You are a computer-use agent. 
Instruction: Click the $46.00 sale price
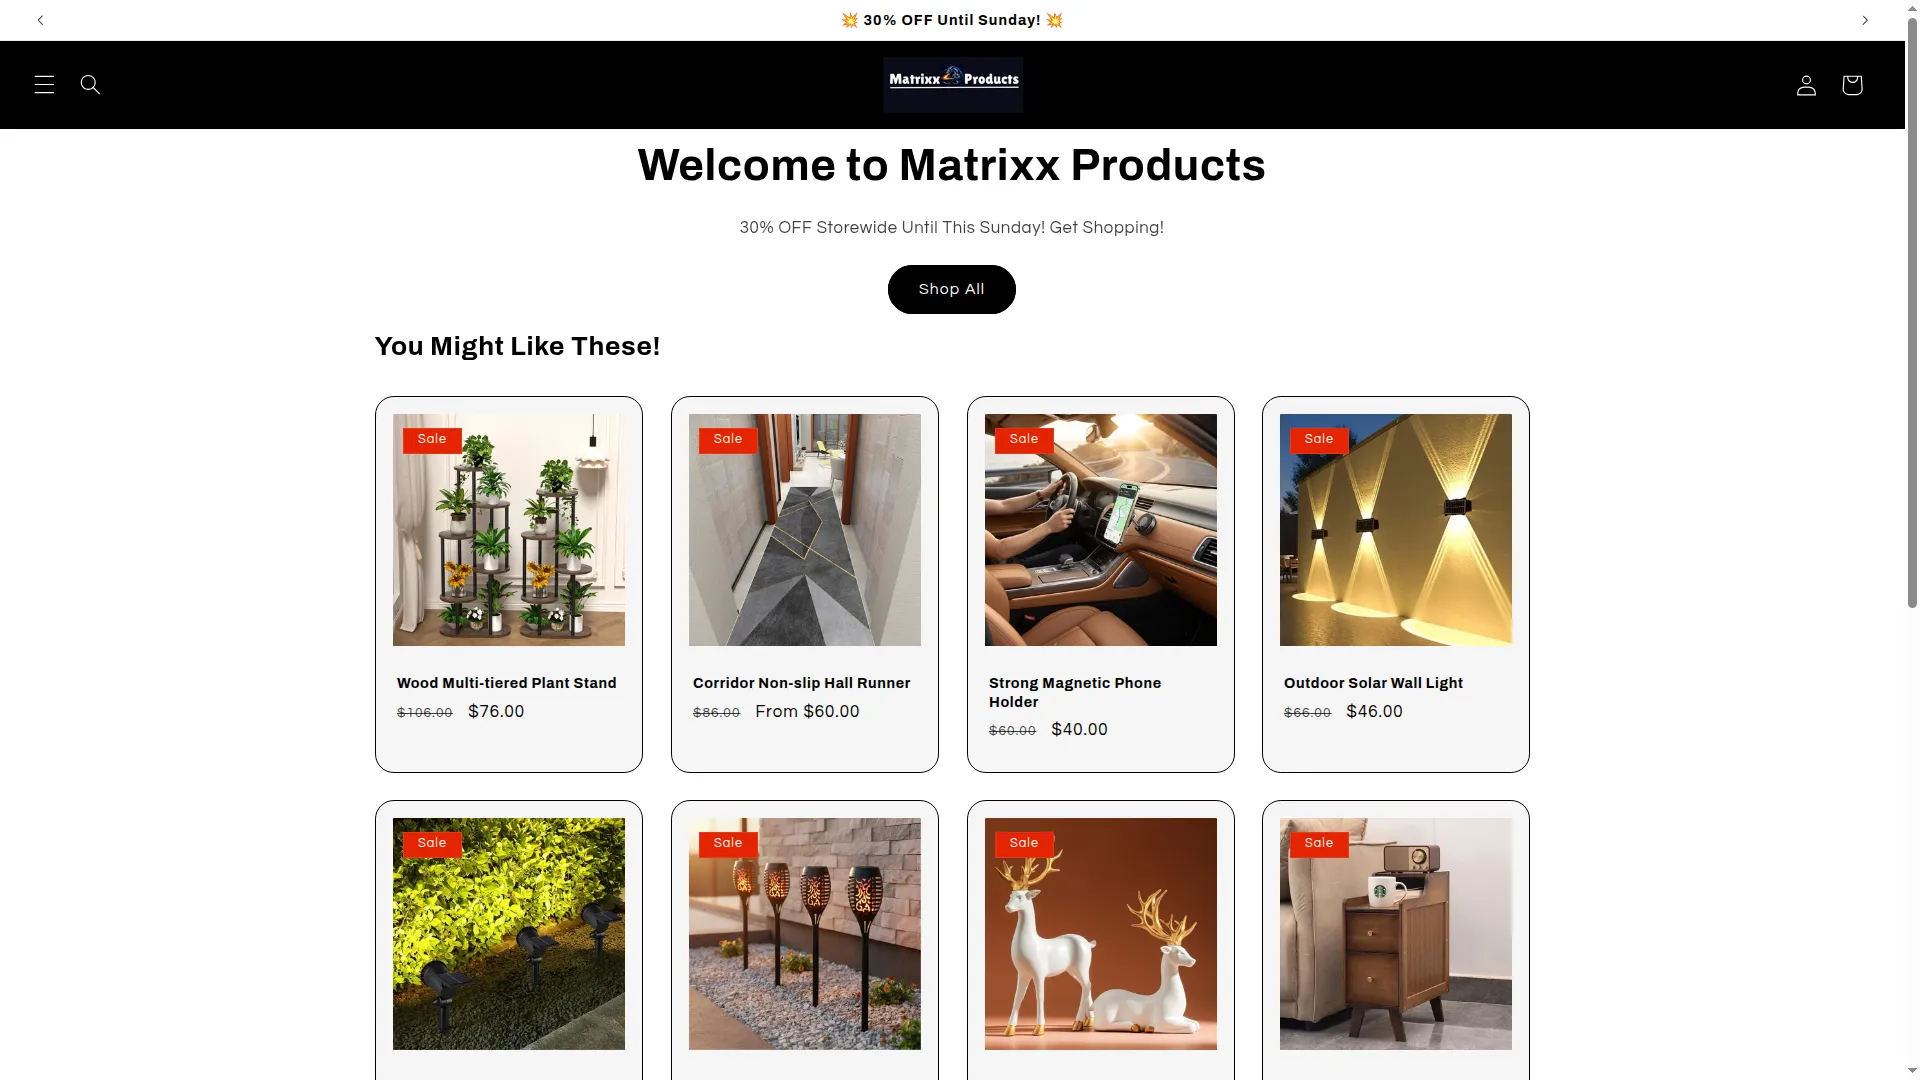click(1374, 712)
